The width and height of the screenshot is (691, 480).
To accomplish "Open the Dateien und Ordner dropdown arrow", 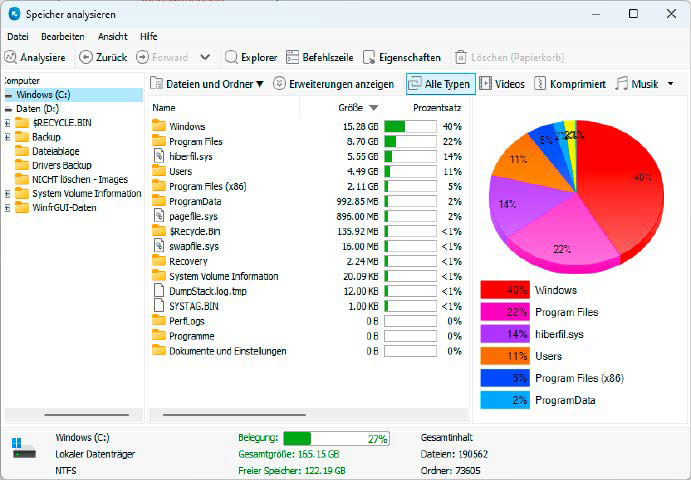I will [260, 84].
